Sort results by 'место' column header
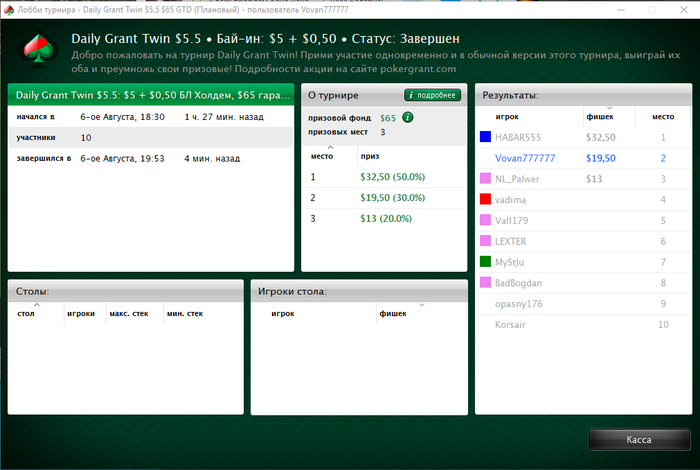The width and height of the screenshot is (700, 470). click(x=663, y=116)
